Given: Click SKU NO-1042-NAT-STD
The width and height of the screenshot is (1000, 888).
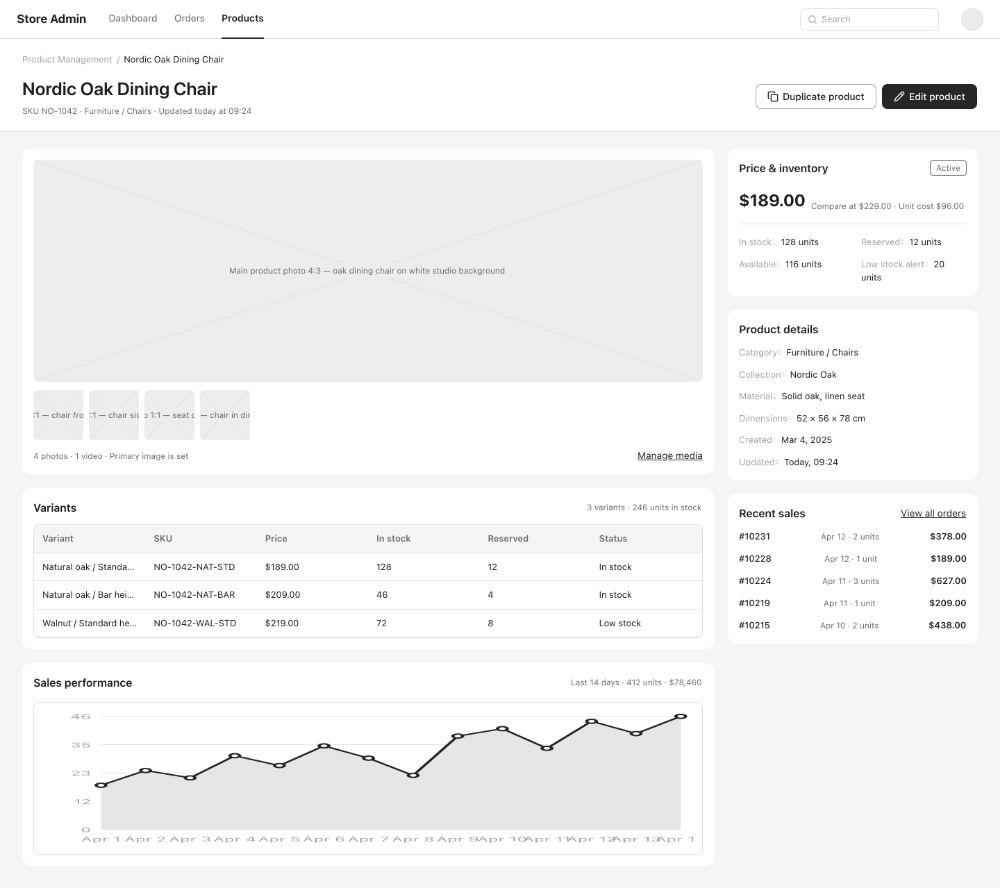Looking at the screenshot, I should (x=194, y=566).
